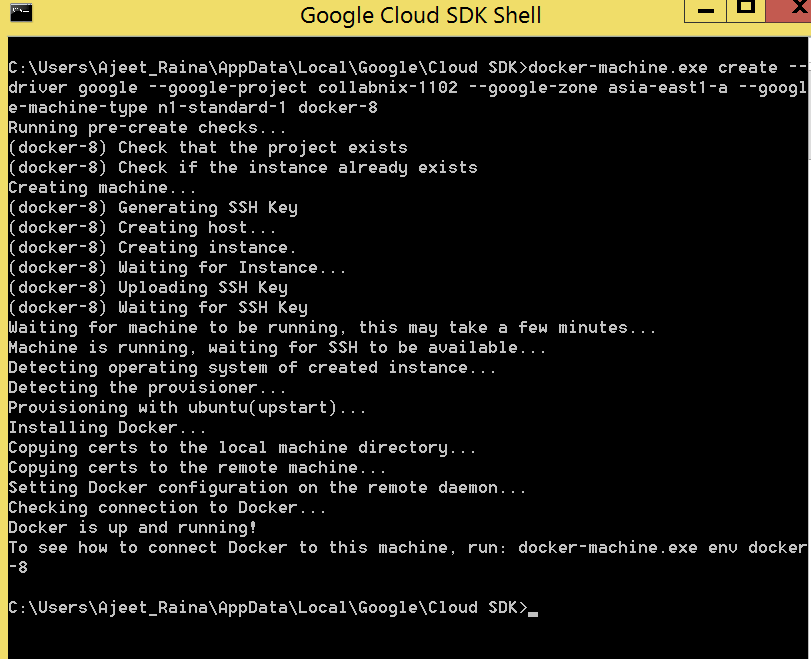
Task: Click the title text 'Google Cloud SDK Shell'
Action: click(x=419, y=15)
